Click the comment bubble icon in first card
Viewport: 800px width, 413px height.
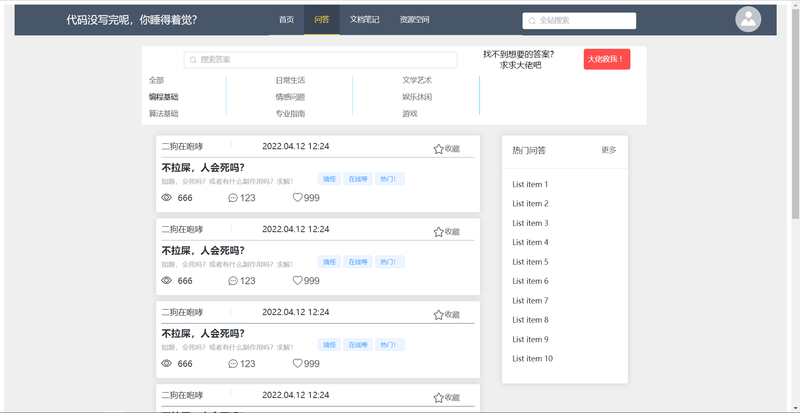233,198
